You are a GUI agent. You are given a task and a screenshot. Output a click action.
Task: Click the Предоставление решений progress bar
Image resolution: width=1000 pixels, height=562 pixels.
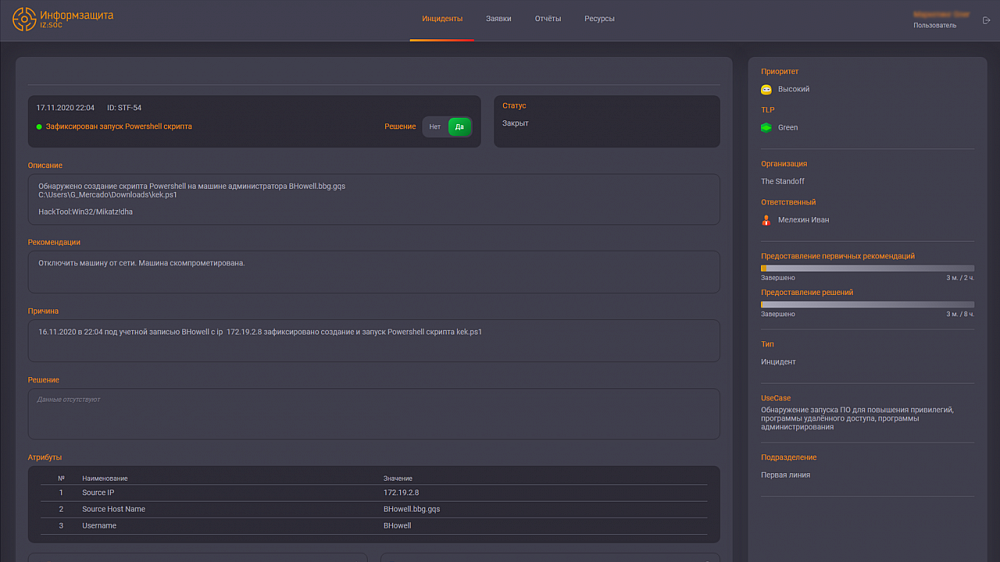tap(867, 305)
